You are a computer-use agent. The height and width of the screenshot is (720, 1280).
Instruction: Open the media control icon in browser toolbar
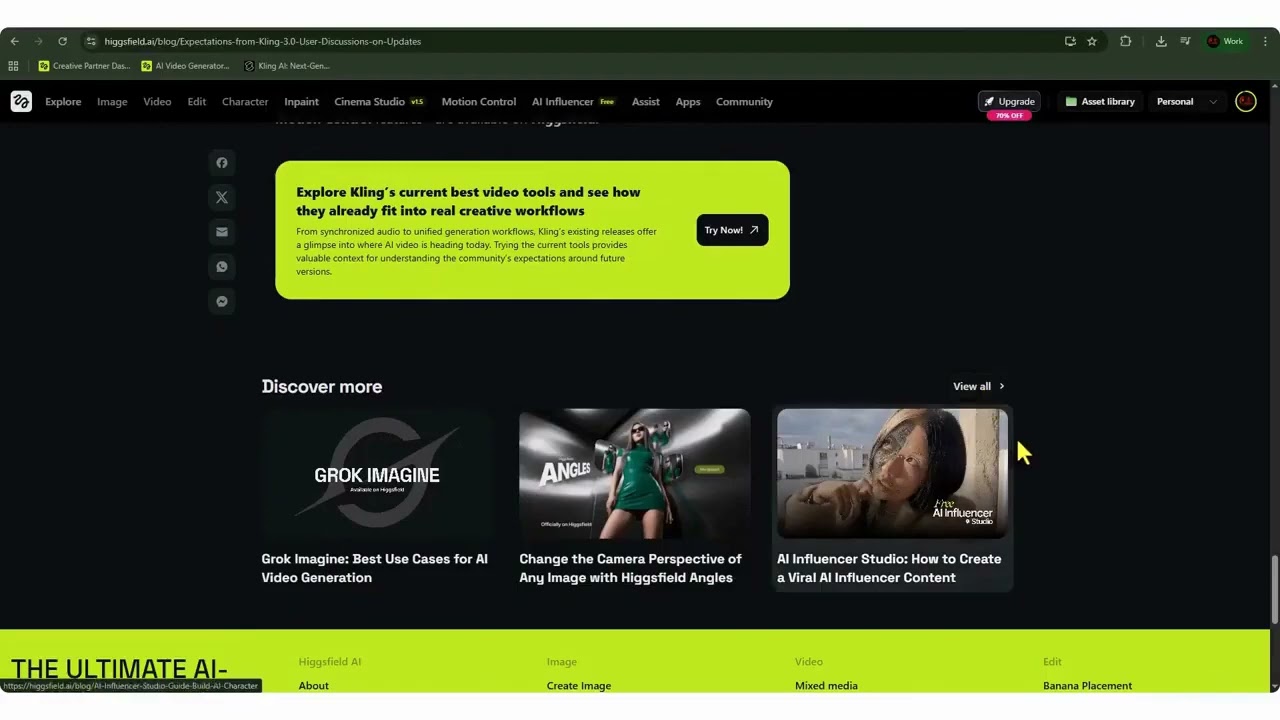pos(1185,41)
